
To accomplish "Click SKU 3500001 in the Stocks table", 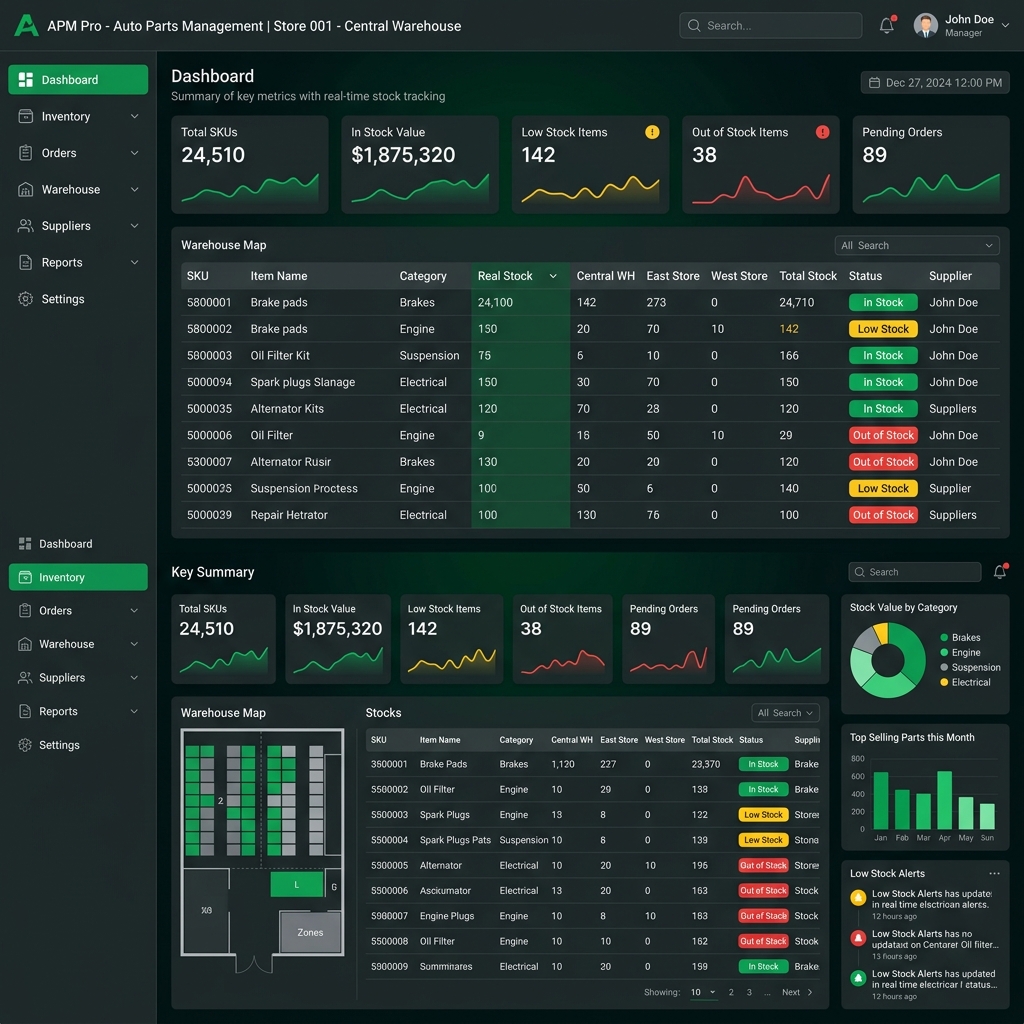I will click(x=389, y=764).
